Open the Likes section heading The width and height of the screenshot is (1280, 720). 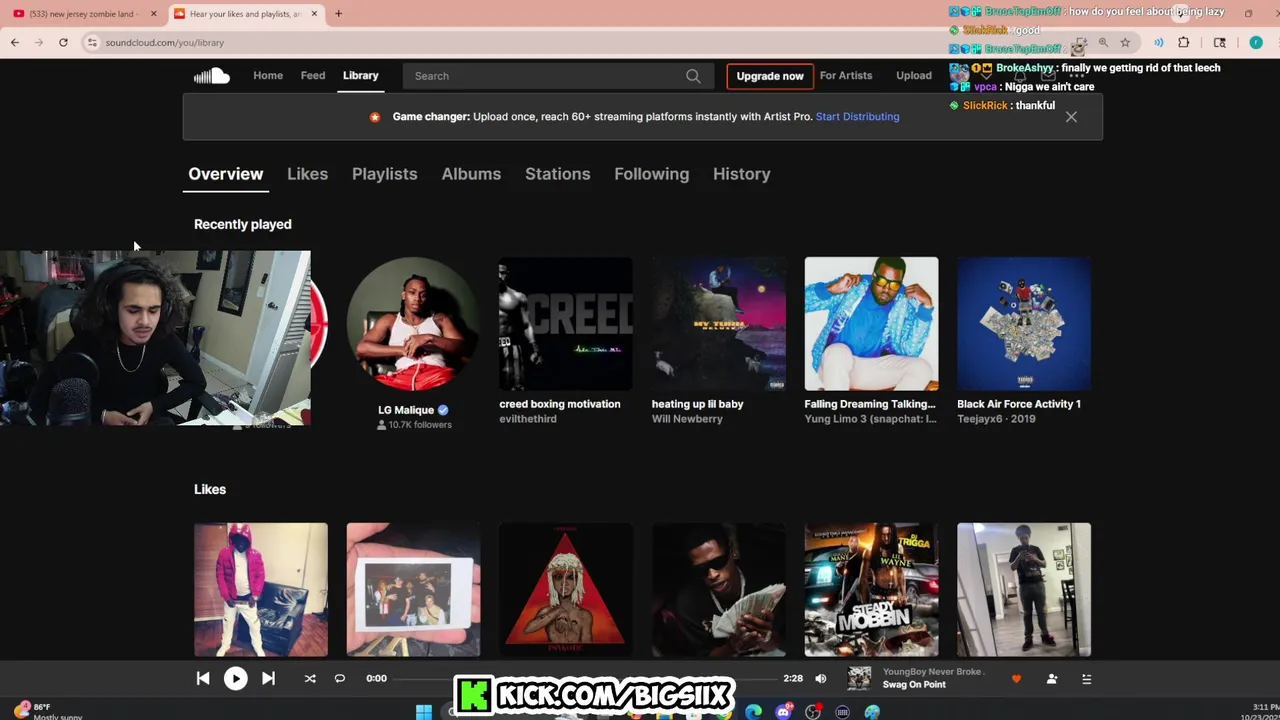click(210, 490)
